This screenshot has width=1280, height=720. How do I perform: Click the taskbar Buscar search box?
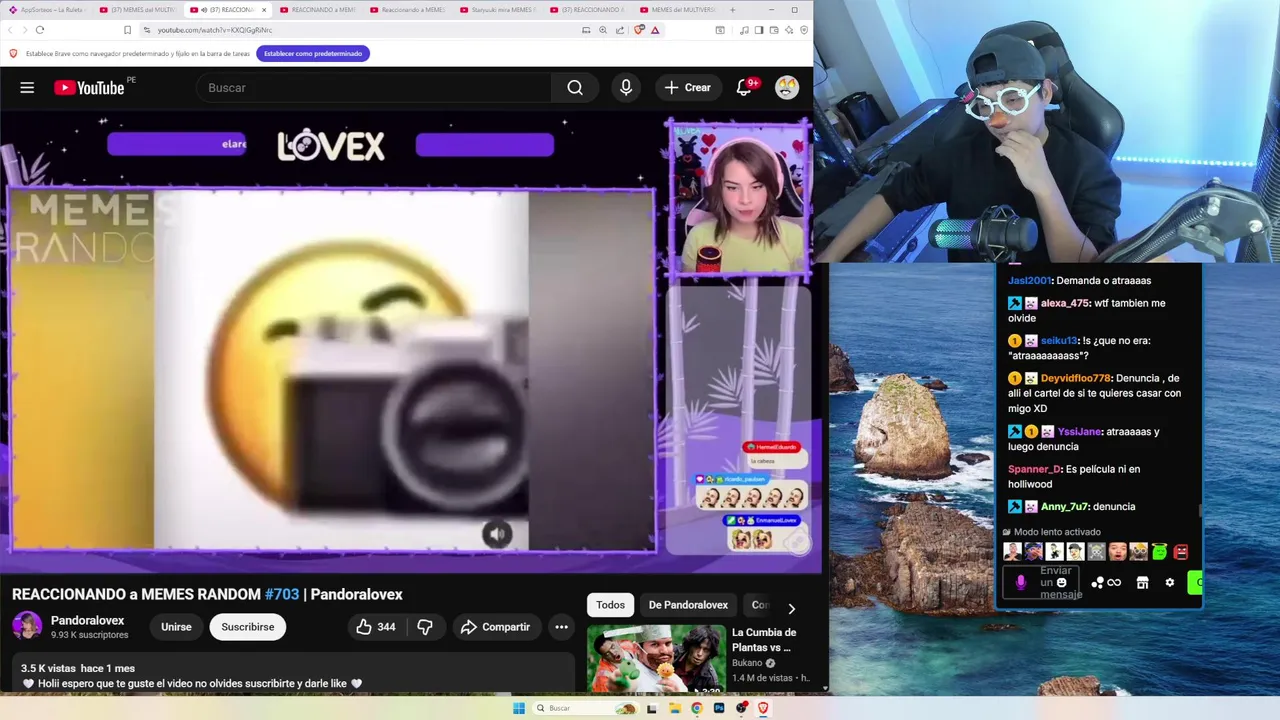(x=586, y=708)
